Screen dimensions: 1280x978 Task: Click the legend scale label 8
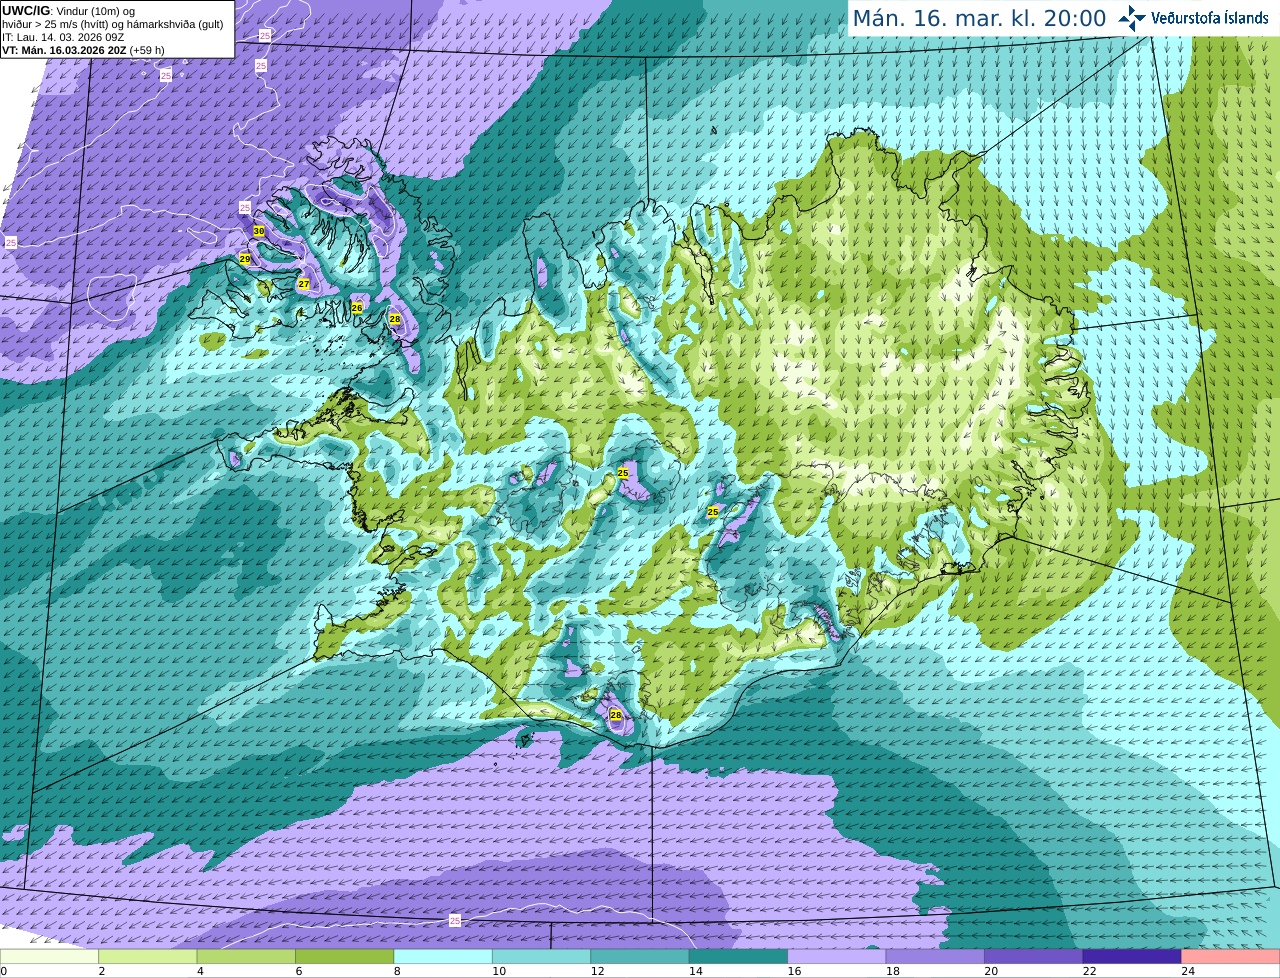point(397,971)
